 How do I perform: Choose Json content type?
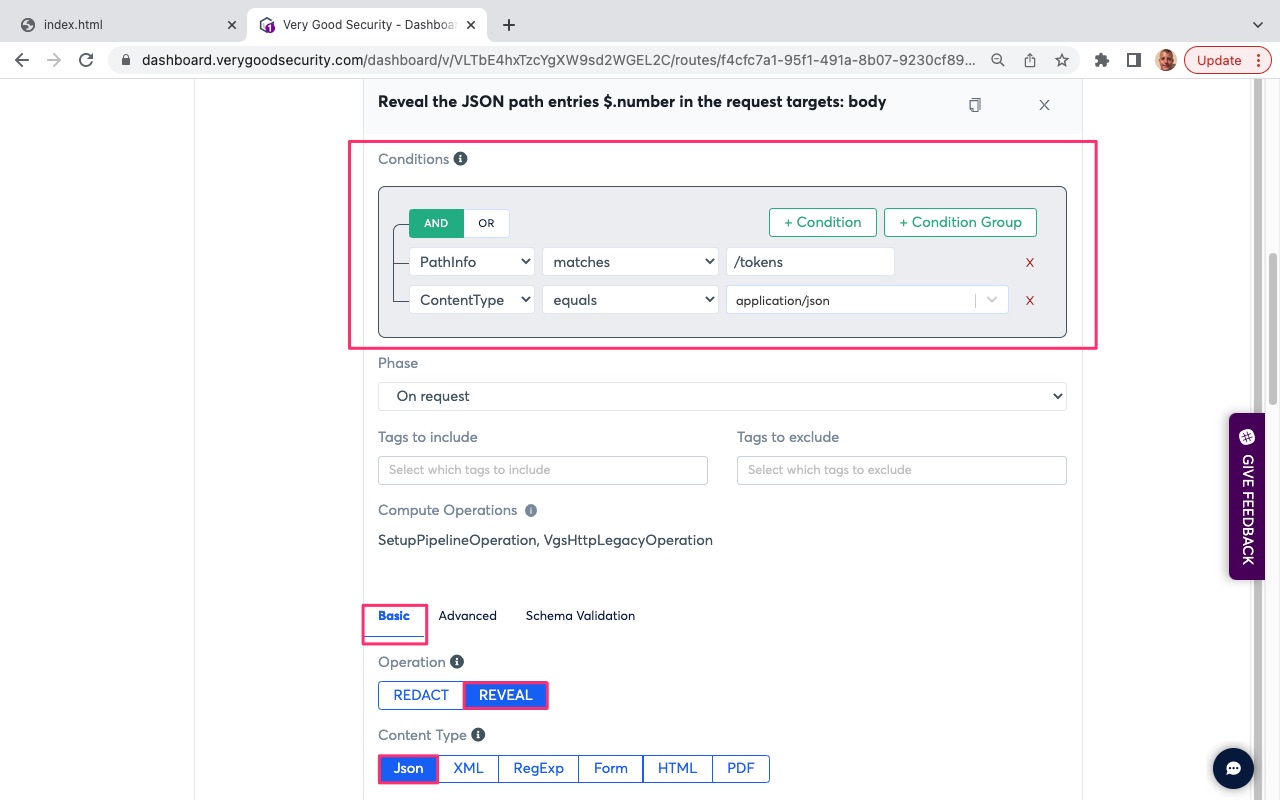click(408, 768)
